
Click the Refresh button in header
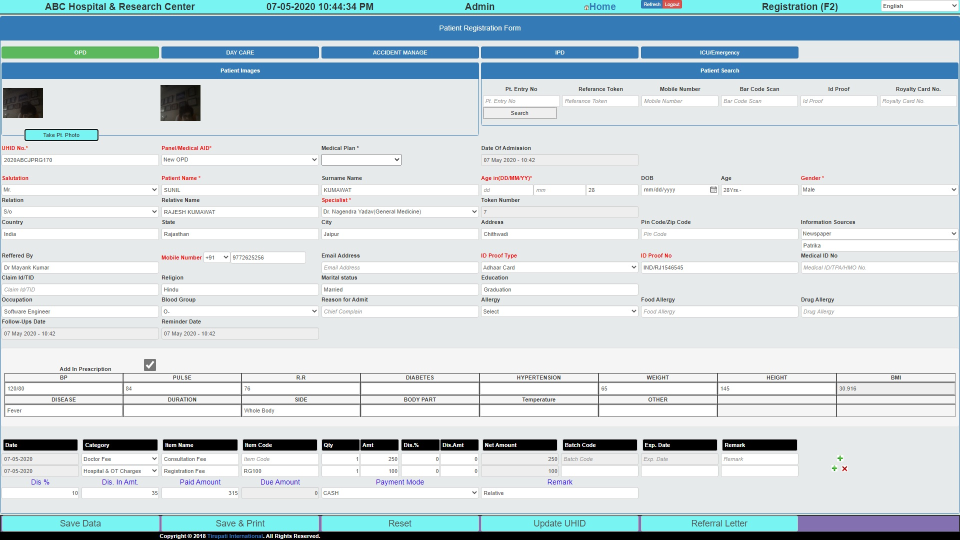pyautogui.click(x=651, y=4)
